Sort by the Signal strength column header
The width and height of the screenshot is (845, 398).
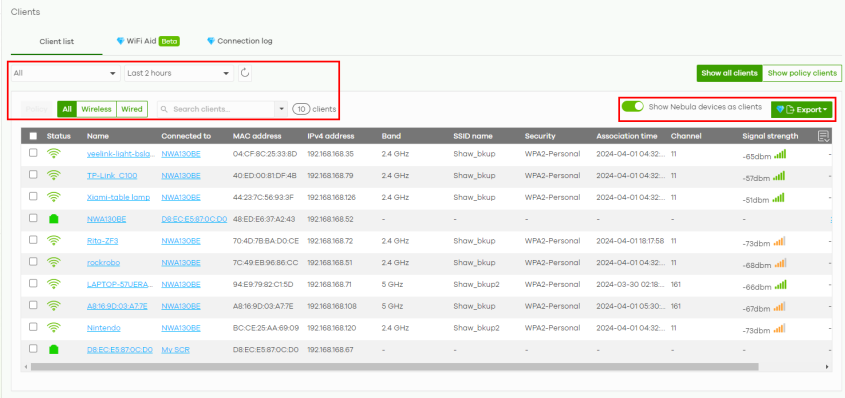[x=770, y=136]
